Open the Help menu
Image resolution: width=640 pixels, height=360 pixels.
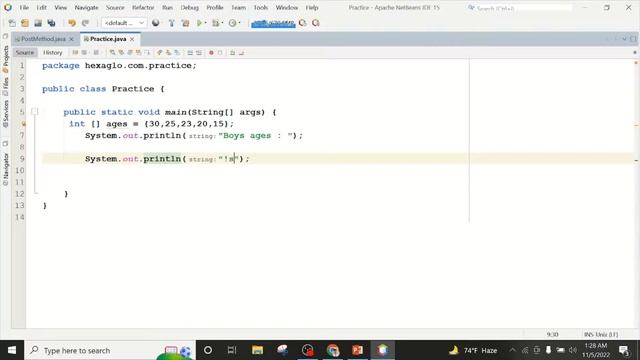pyautogui.click(x=312, y=8)
